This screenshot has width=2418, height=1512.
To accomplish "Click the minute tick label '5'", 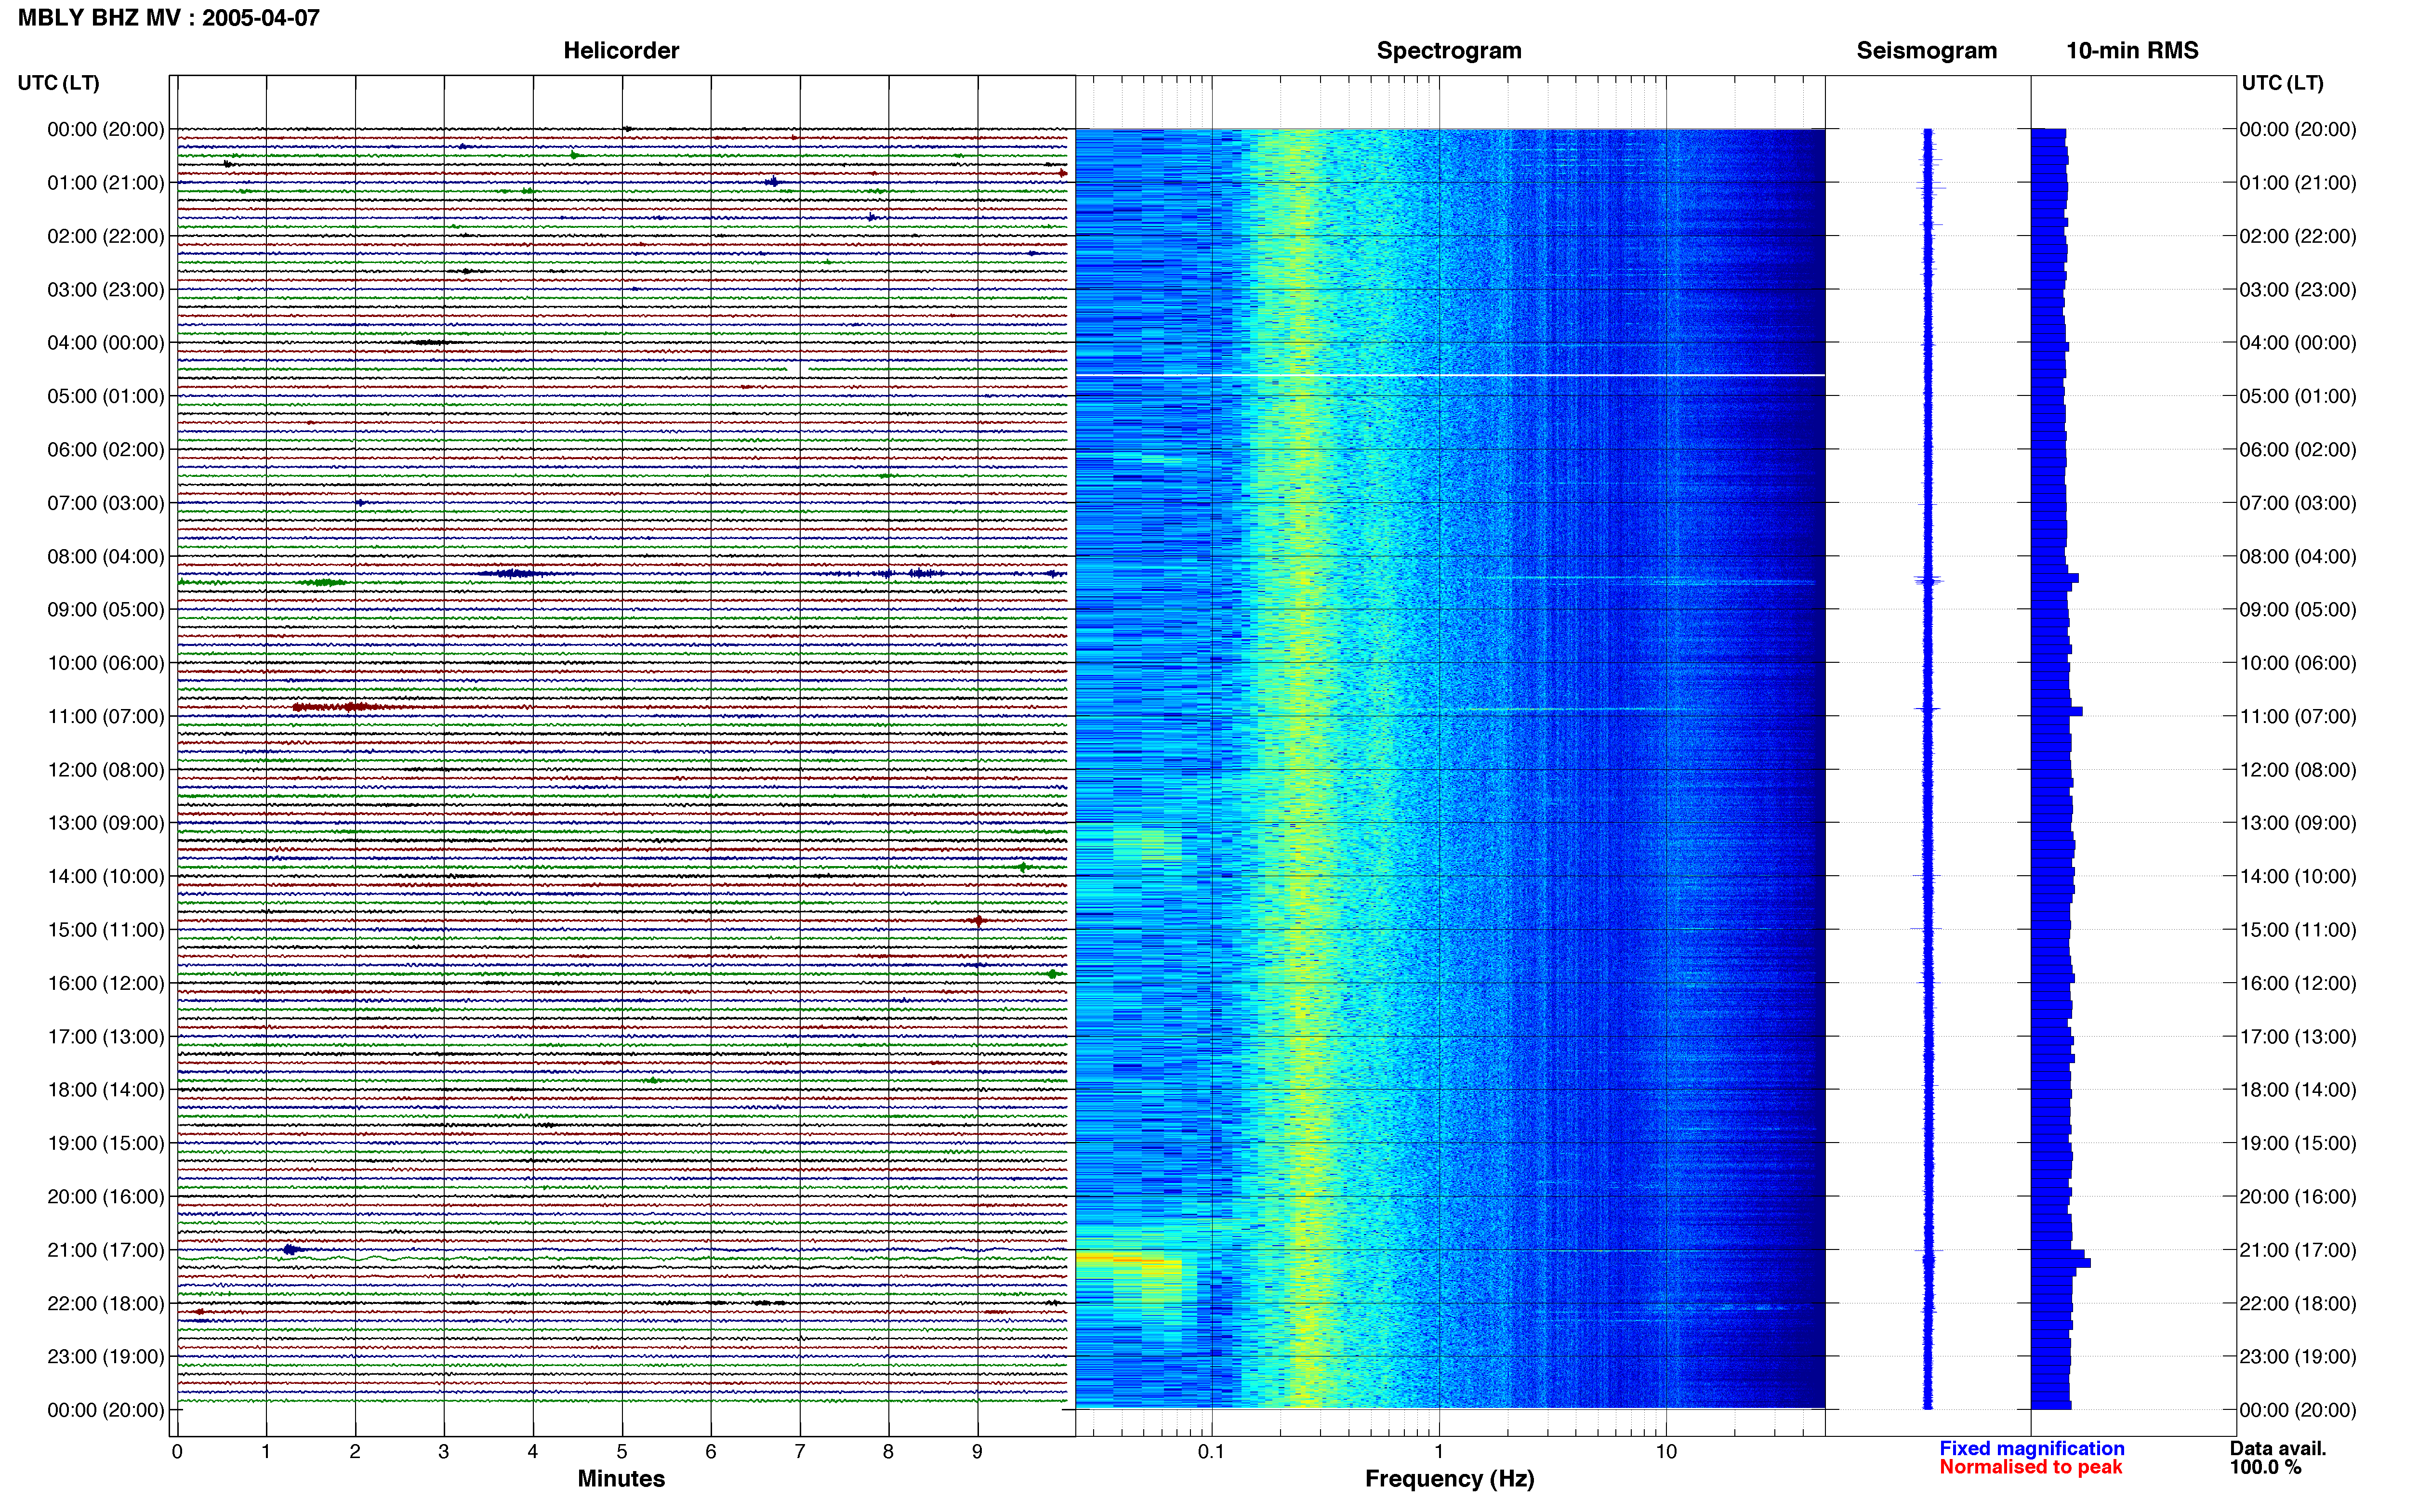I will click(x=622, y=1452).
